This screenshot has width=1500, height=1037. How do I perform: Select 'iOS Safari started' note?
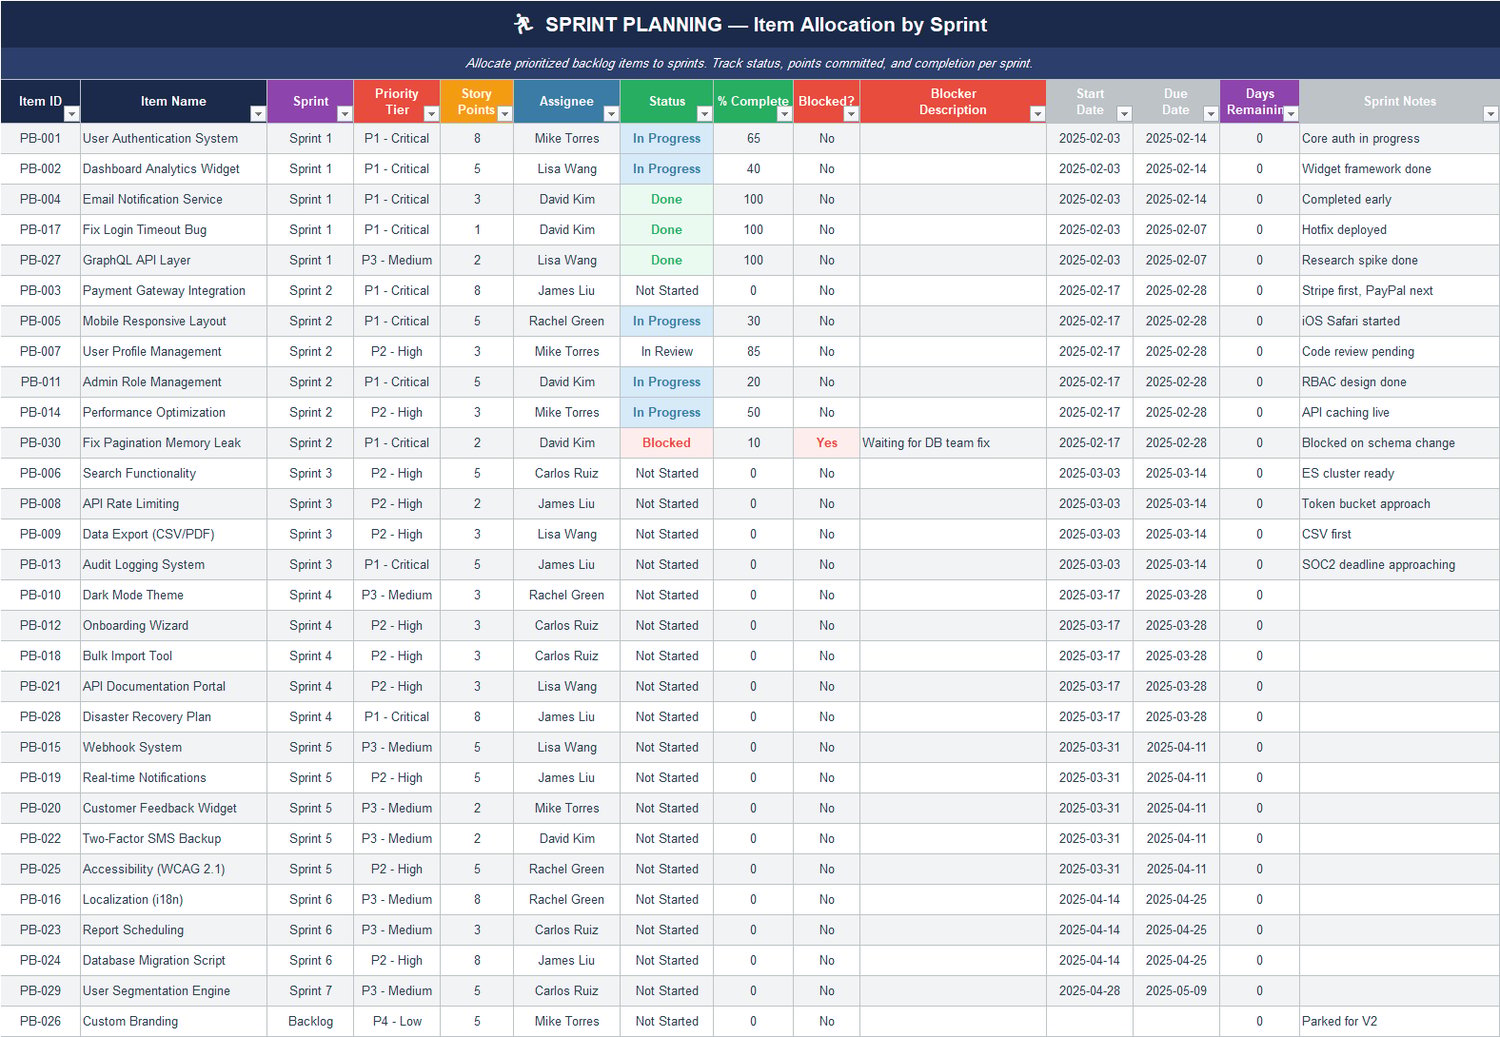(1399, 321)
